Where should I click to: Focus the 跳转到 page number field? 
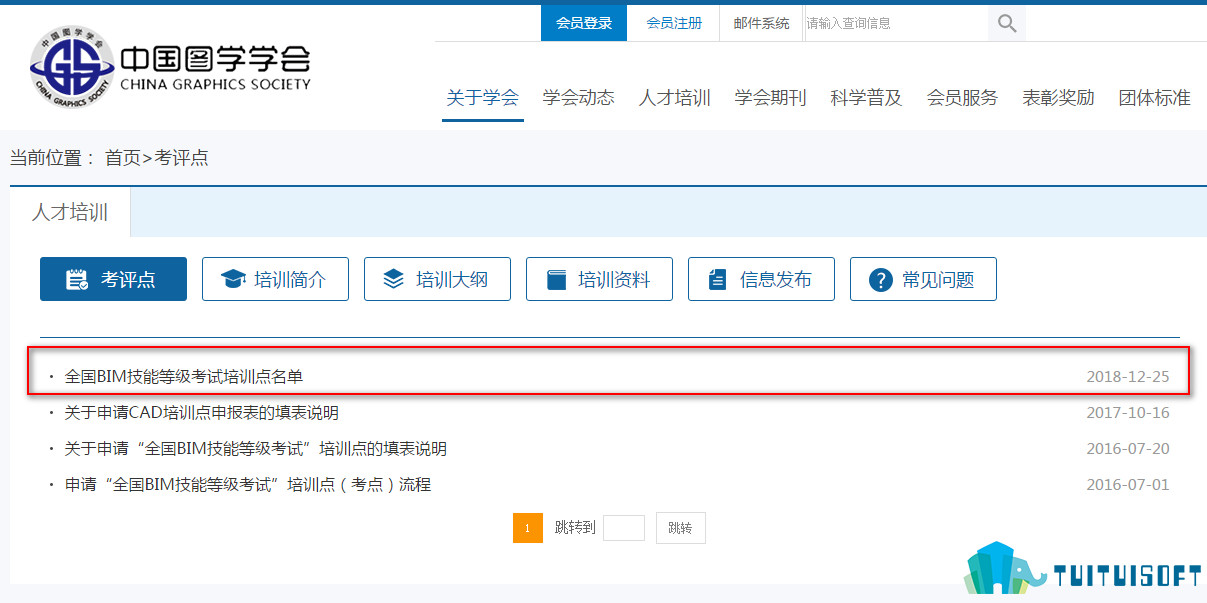click(x=624, y=528)
